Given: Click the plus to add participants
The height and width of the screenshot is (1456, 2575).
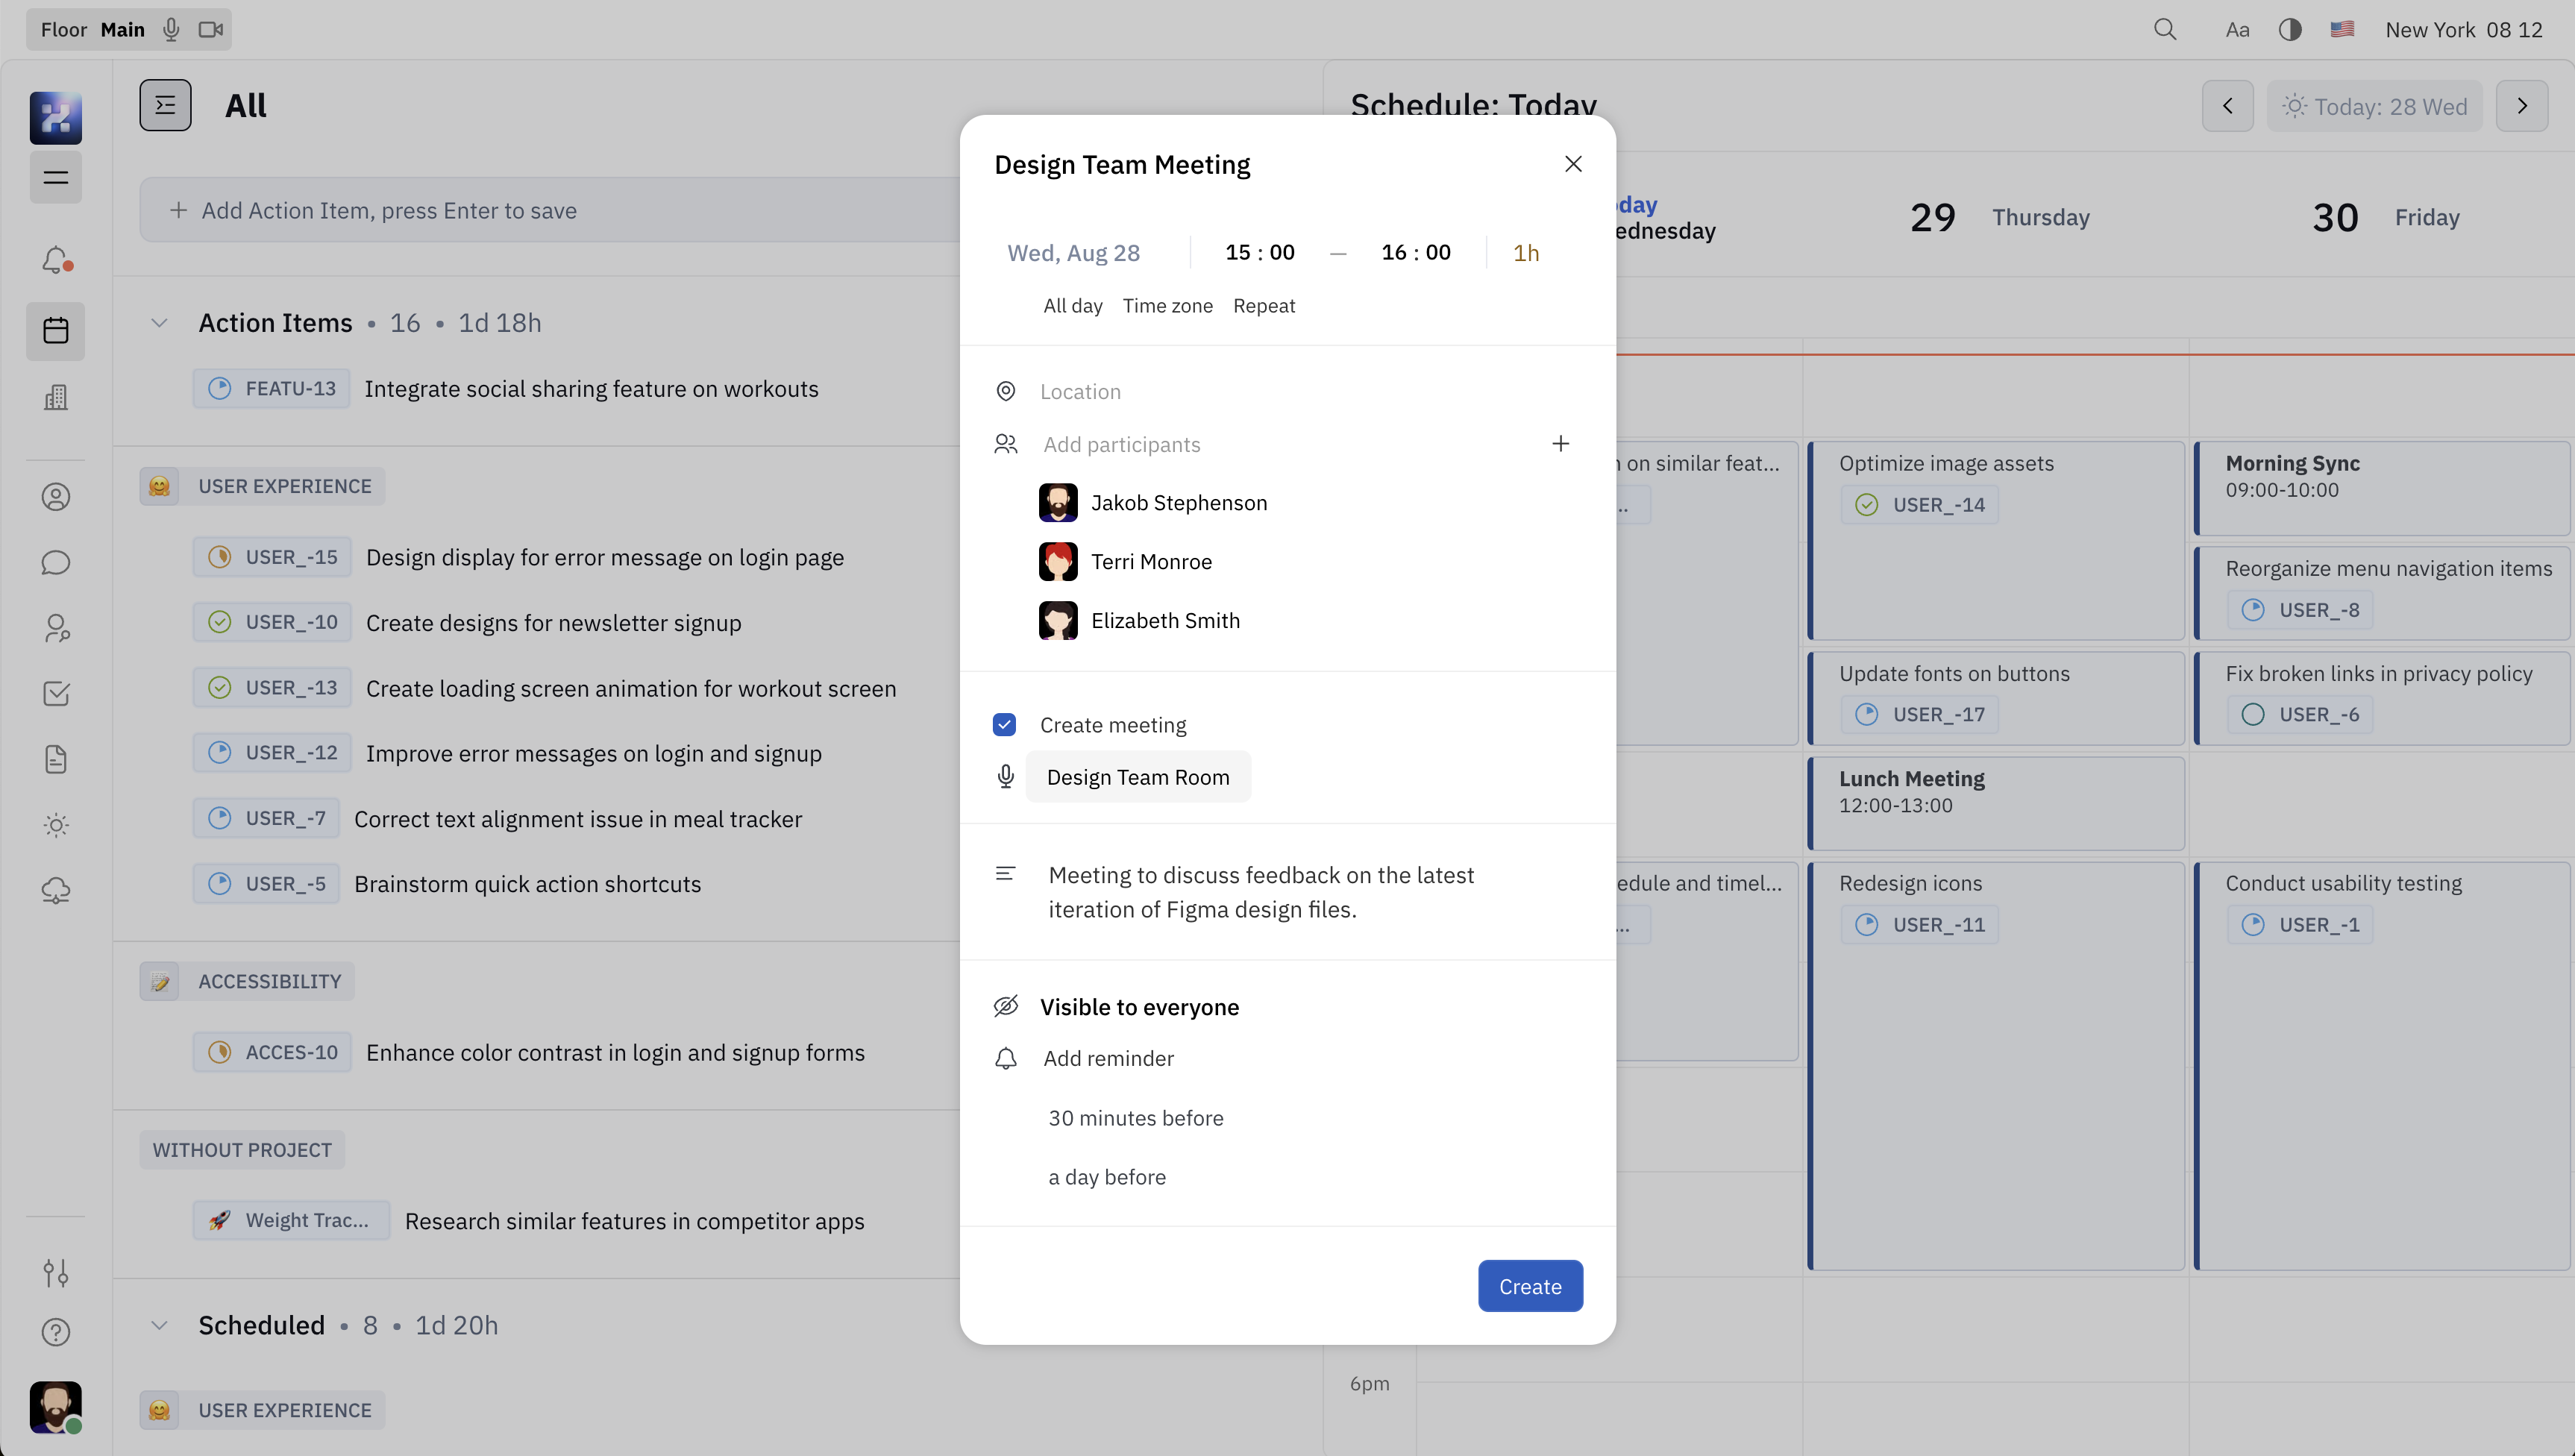Looking at the screenshot, I should click(1560, 444).
